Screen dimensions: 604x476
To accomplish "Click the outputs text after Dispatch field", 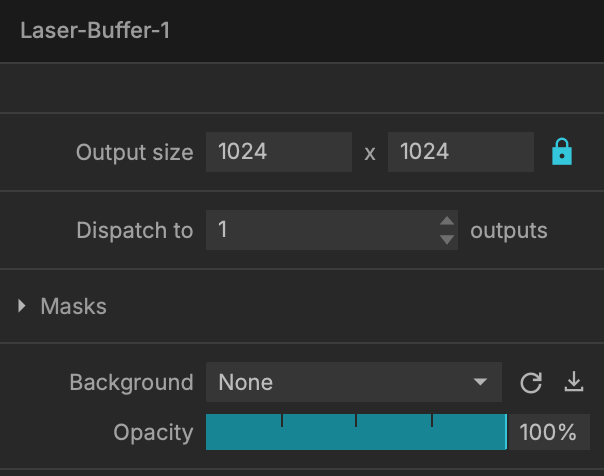I will pyautogui.click(x=508, y=231).
